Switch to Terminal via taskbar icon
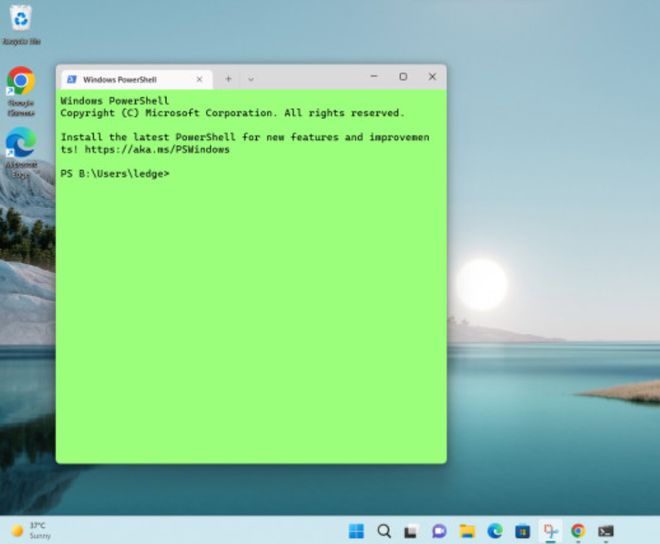The width and height of the screenshot is (660, 544). pyautogui.click(x=606, y=531)
